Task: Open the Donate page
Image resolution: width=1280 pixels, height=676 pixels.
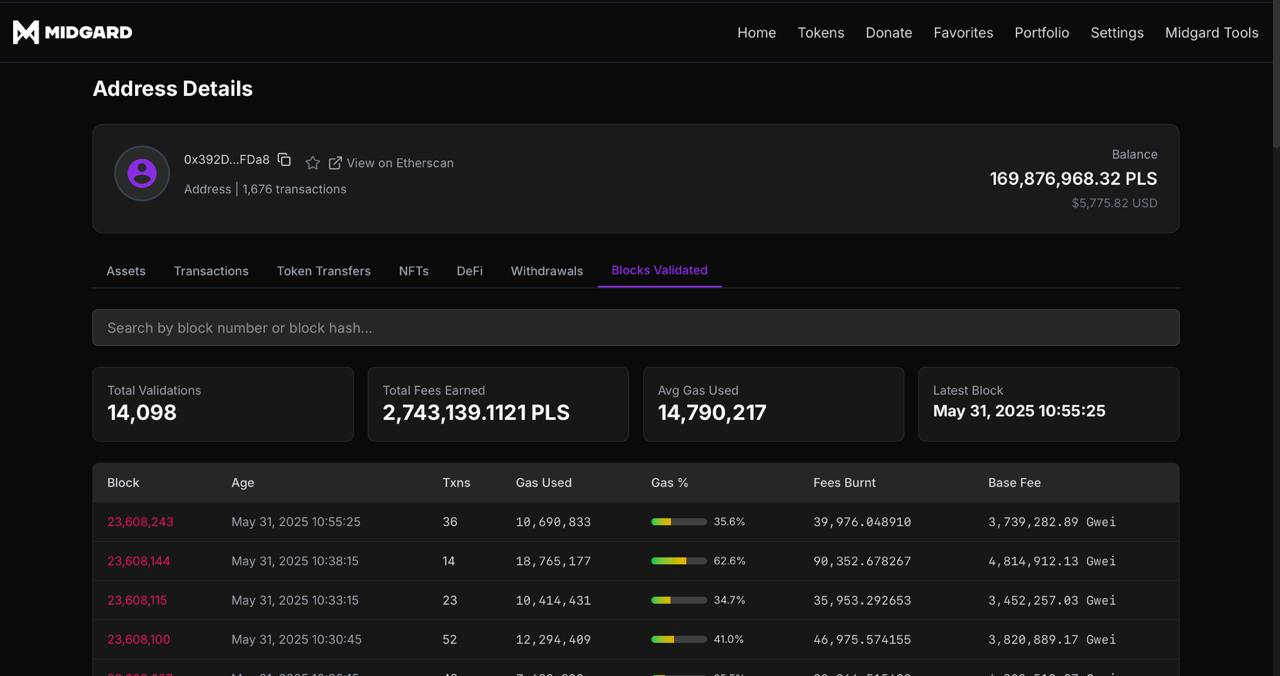Action: click(x=889, y=33)
